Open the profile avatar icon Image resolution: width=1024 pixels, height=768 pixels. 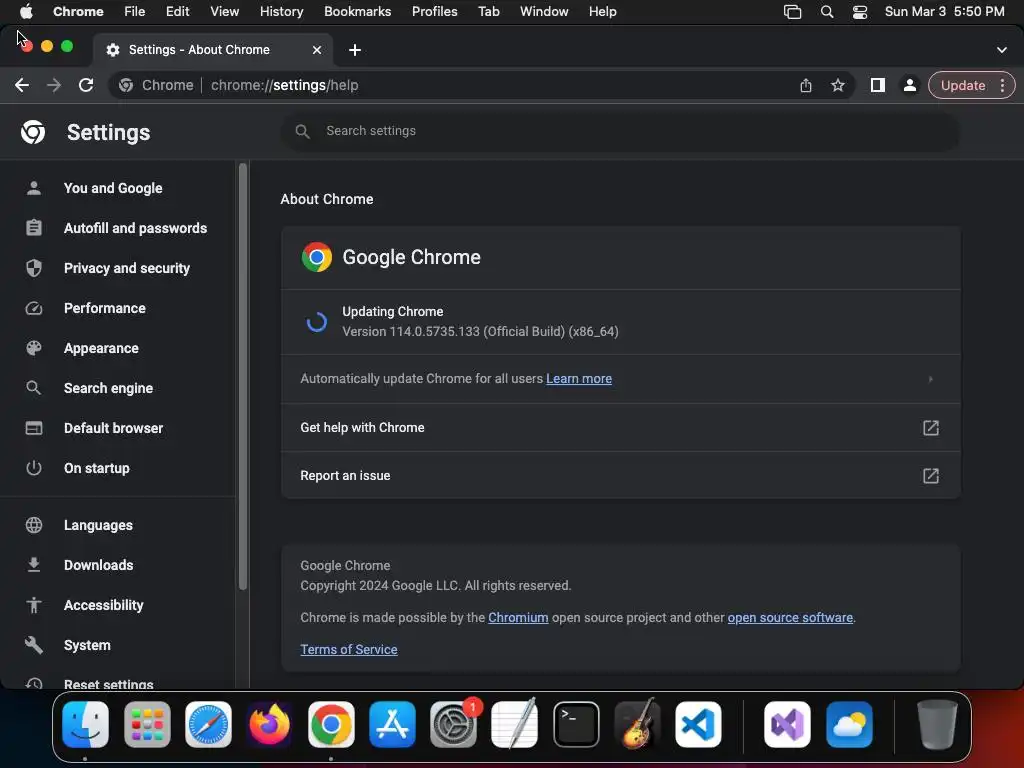(909, 86)
